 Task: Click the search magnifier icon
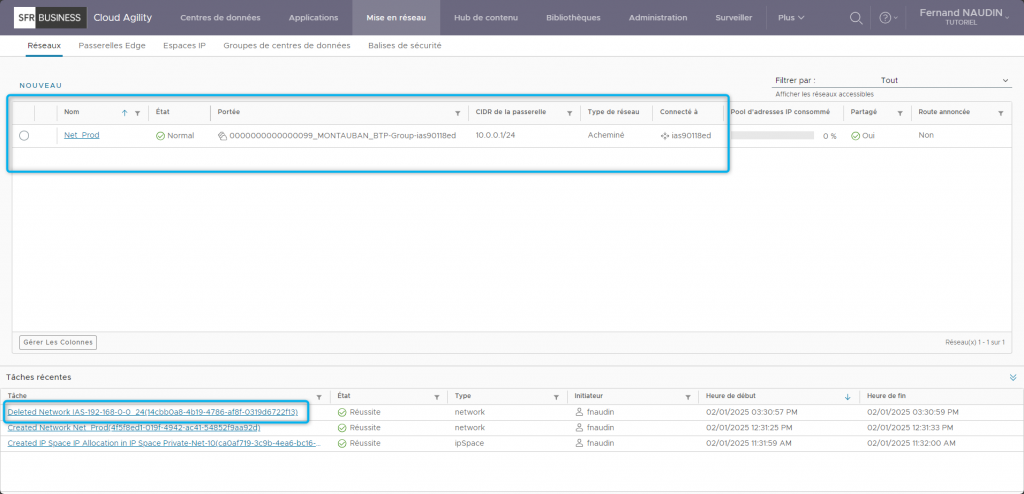click(856, 18)
